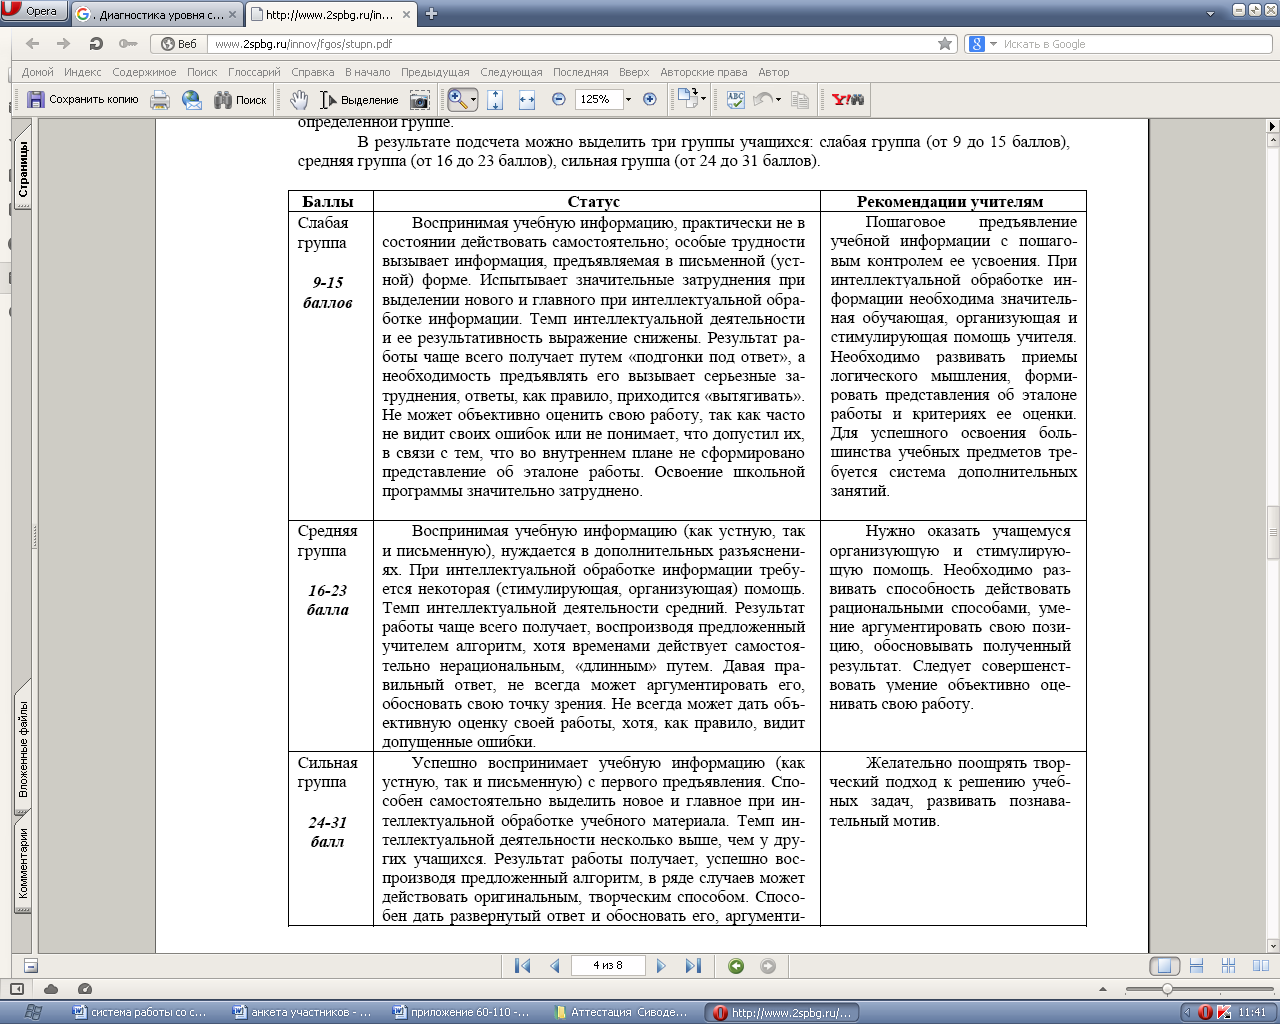Open the Комментарии side panel
Screen dimensions: 1280x1024
[22, 863]
